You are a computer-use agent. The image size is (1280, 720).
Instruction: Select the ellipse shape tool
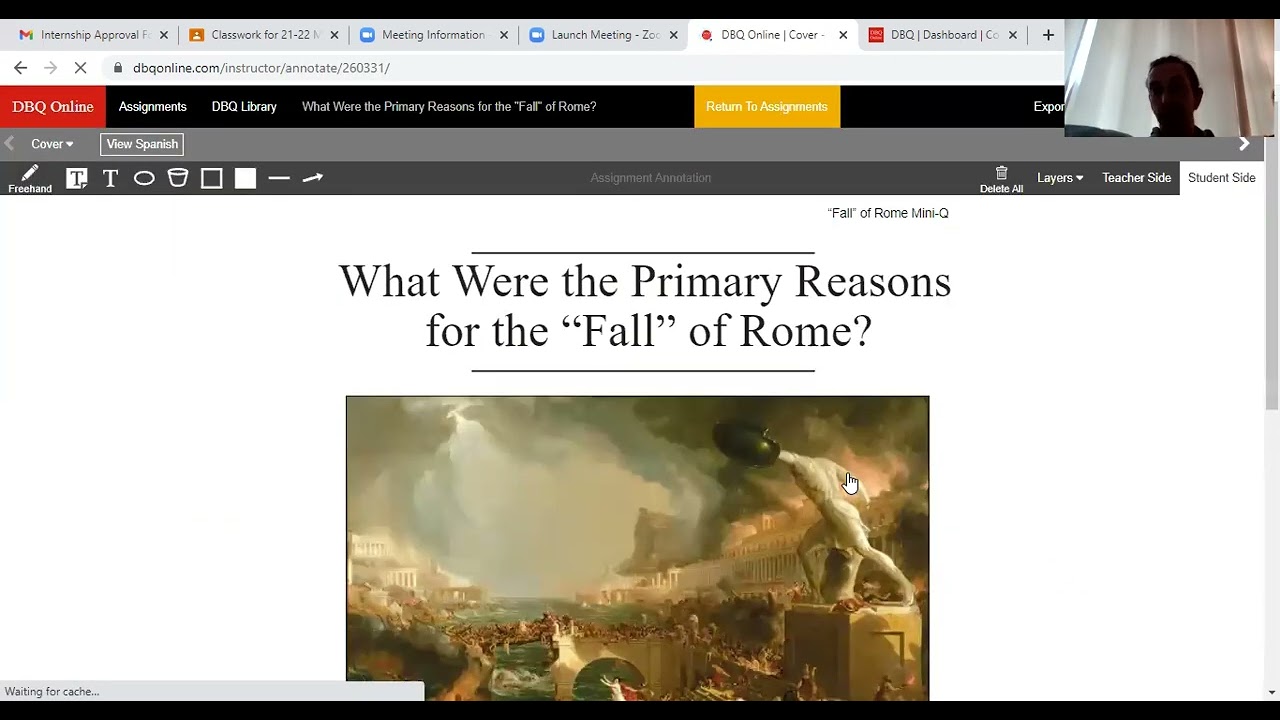[x=144, y=178]
